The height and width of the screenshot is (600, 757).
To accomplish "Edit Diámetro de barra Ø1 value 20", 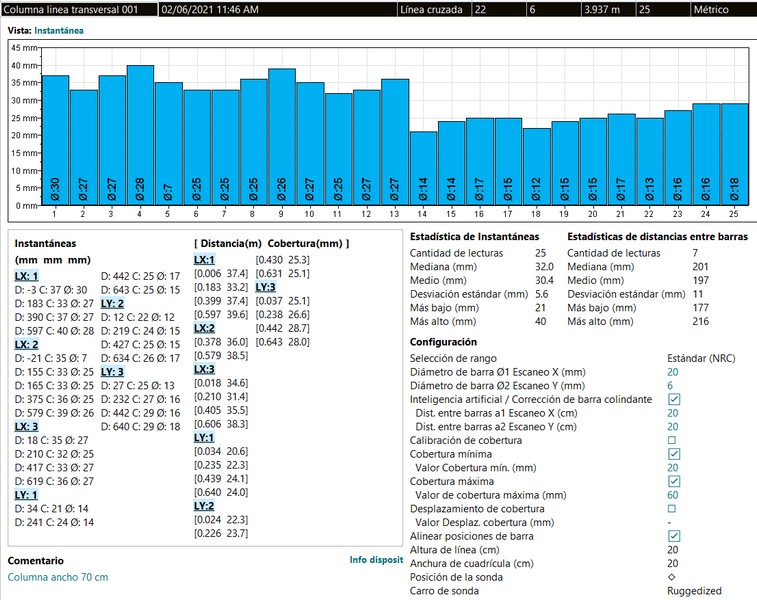I will coord(673,372).
